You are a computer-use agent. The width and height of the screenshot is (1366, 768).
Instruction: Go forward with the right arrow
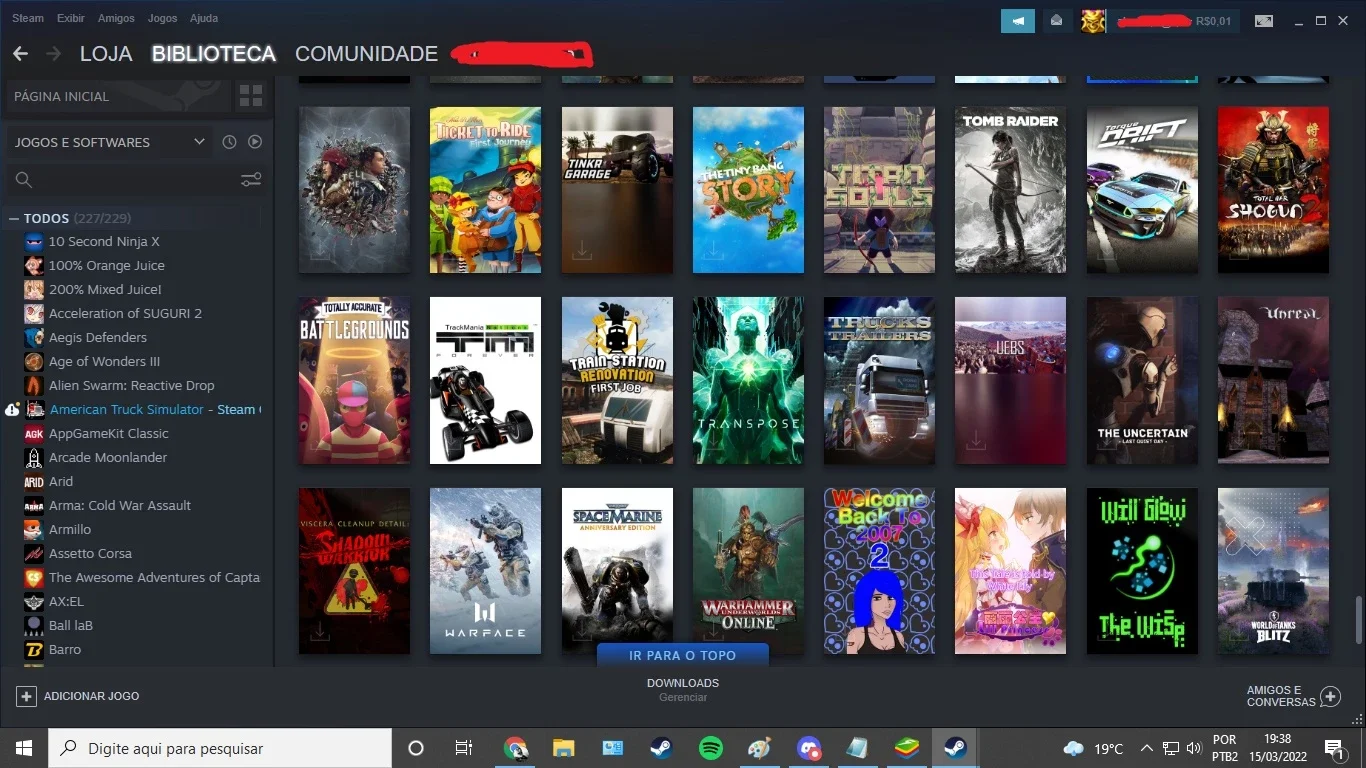tap(53, 53)
